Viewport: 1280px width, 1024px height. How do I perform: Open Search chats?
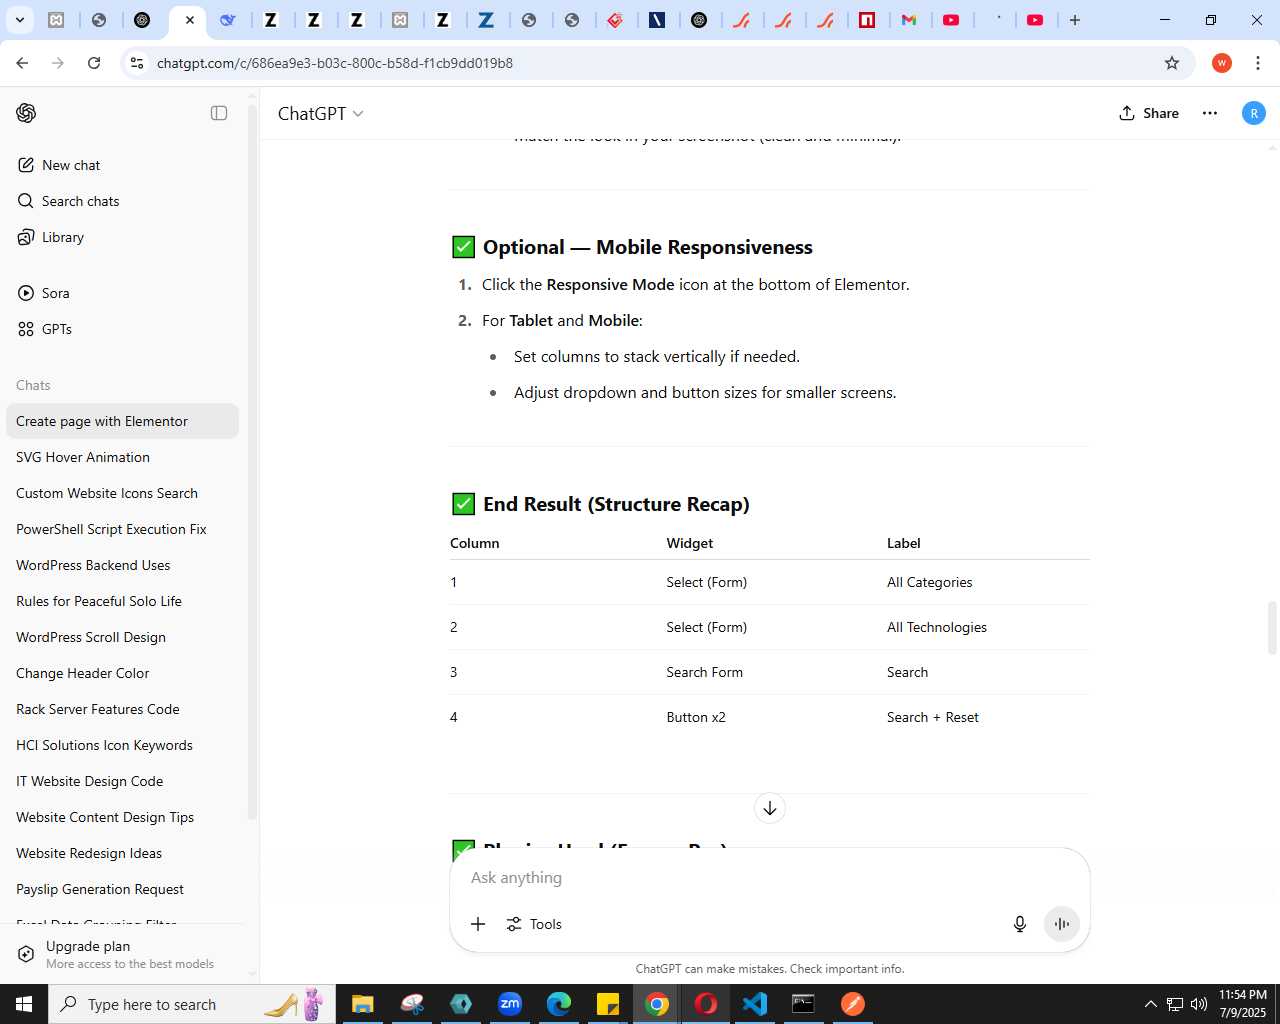[80, 201]
